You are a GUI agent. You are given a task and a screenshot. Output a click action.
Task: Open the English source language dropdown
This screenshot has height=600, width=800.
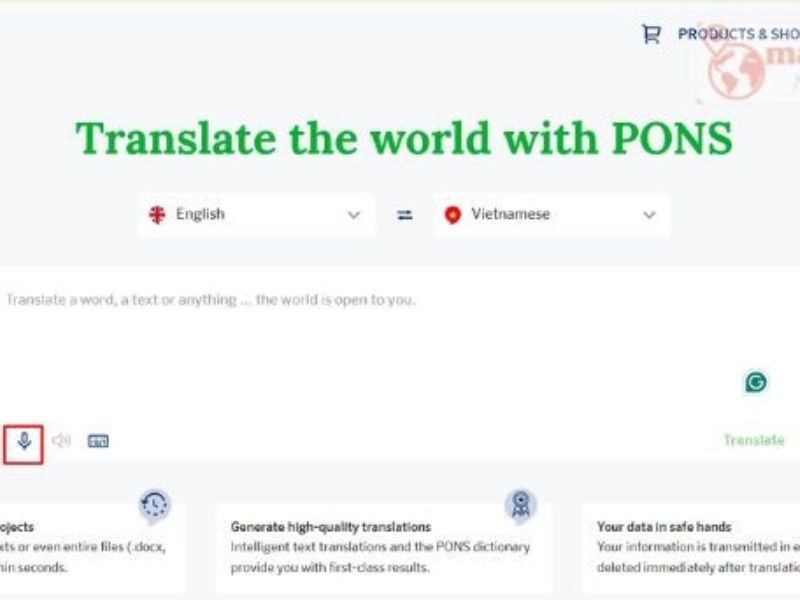[257, 215]
